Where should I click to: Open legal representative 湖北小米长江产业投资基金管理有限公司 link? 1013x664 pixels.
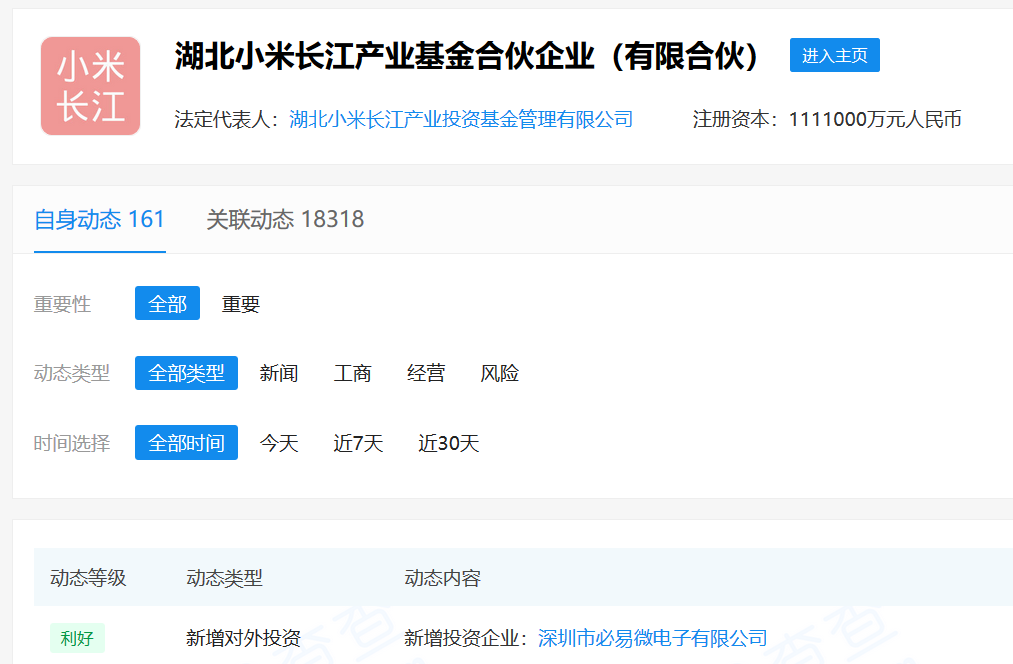tap(461, 120)
